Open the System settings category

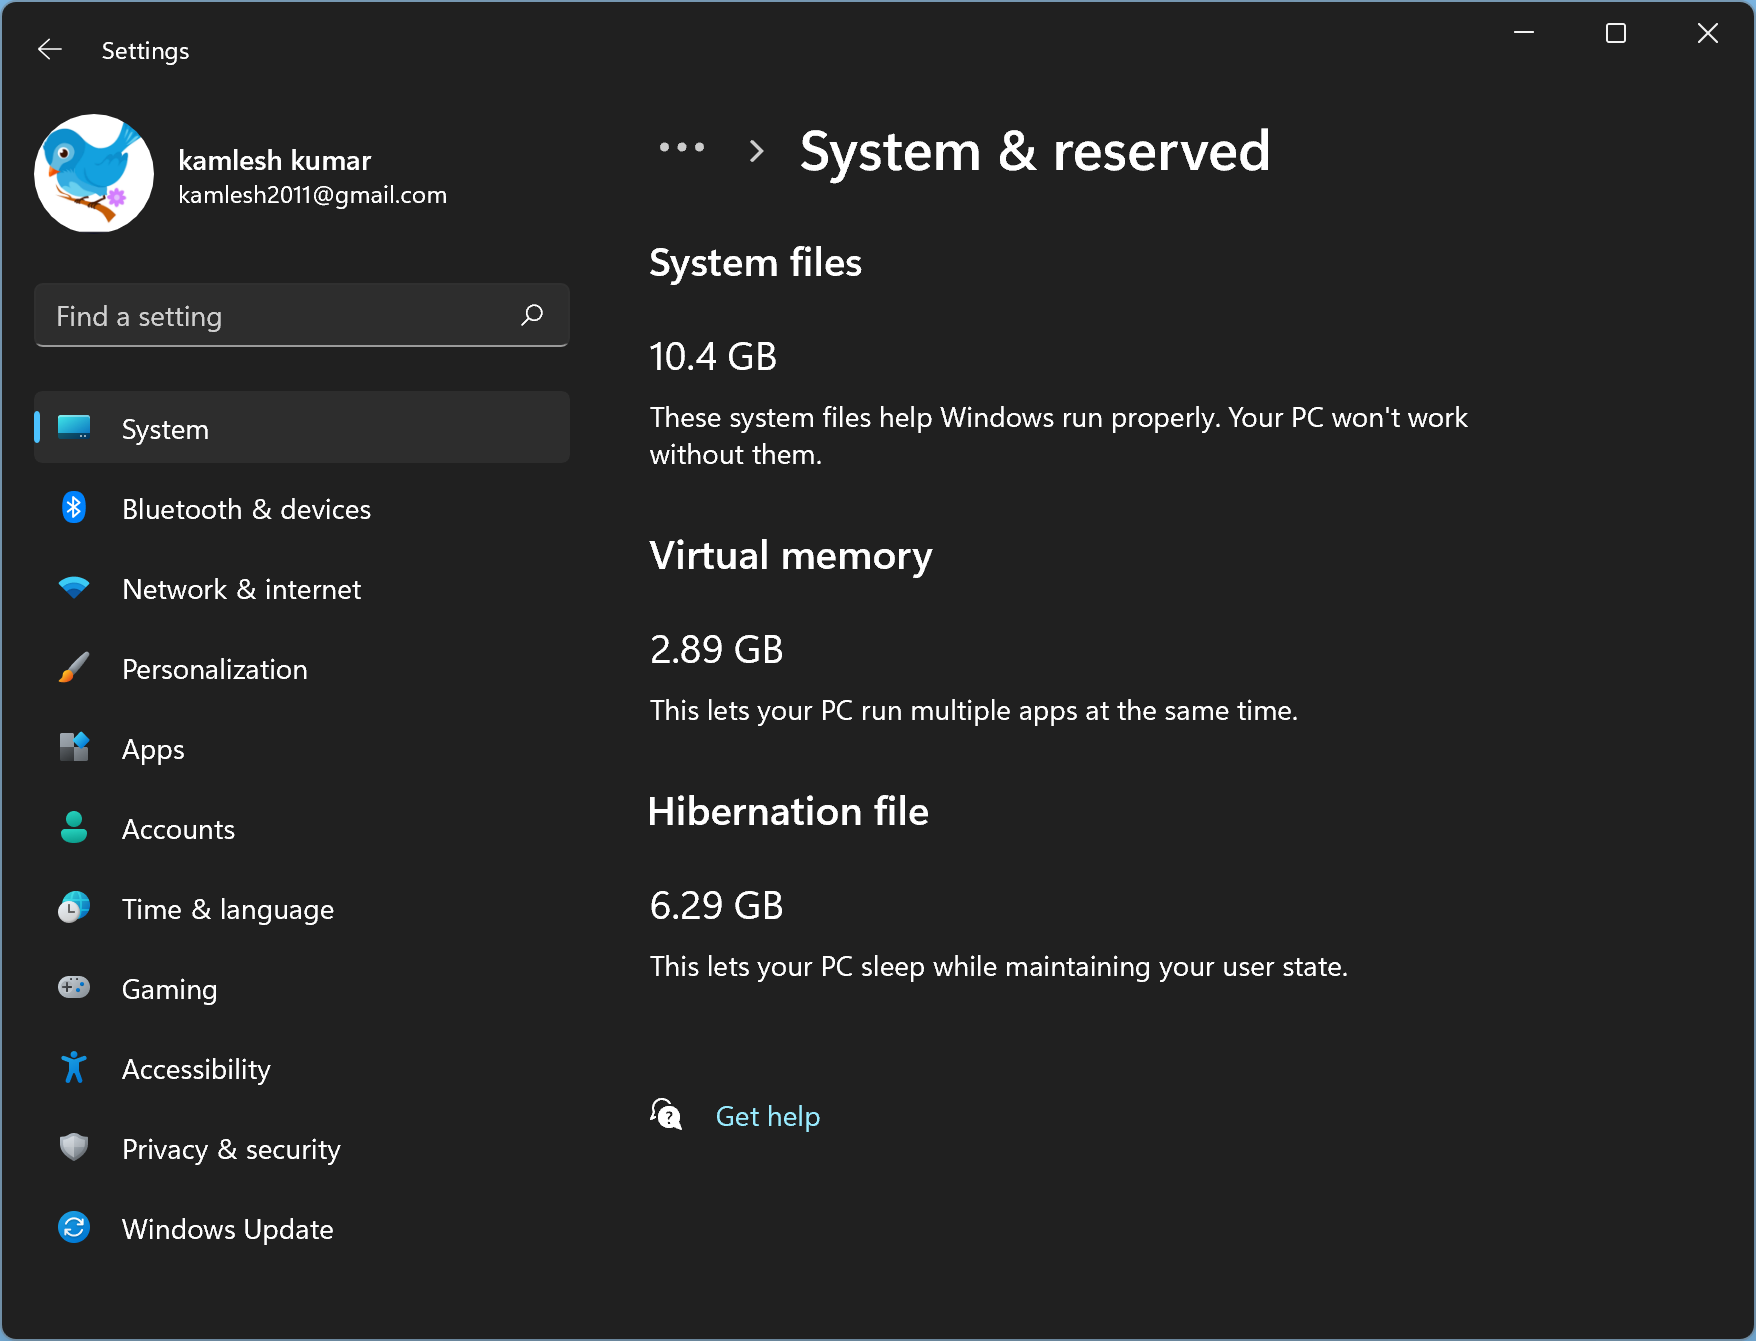click(165, 429)
